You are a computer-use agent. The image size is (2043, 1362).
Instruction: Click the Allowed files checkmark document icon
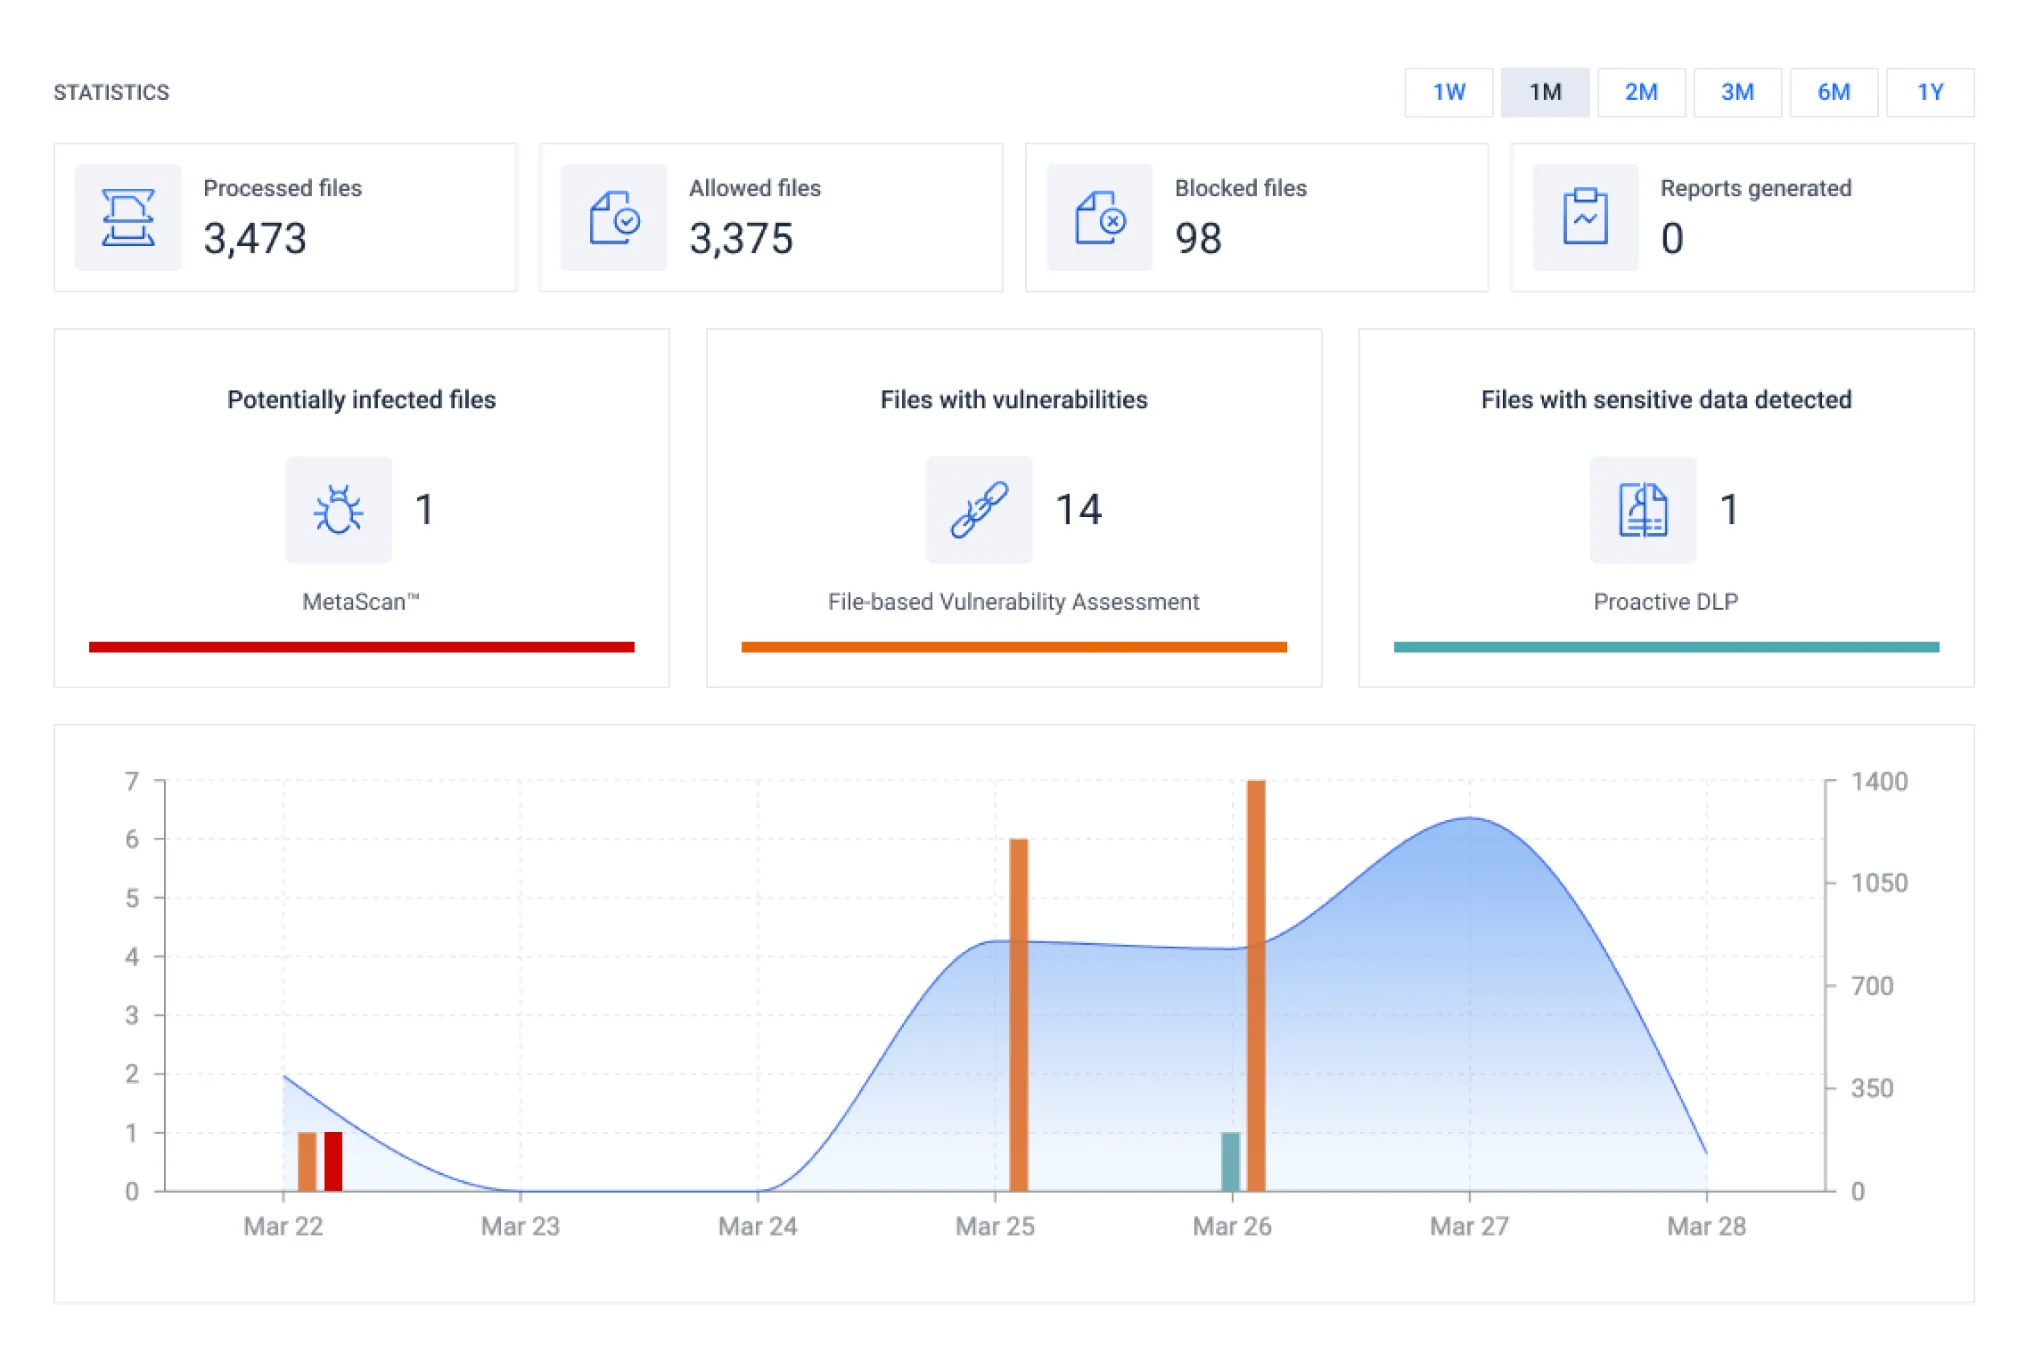pos(613,217)
